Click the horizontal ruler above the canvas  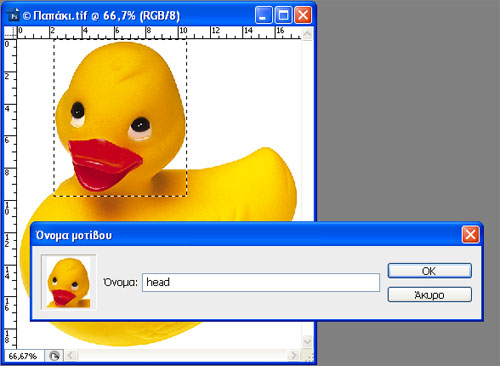coord(159,33)
